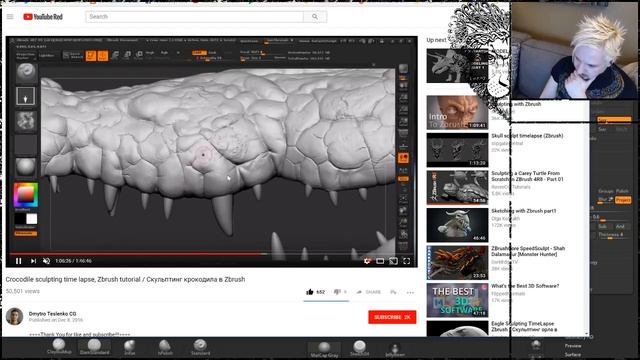Click the orange Draw button in video

tap(103, 56)
